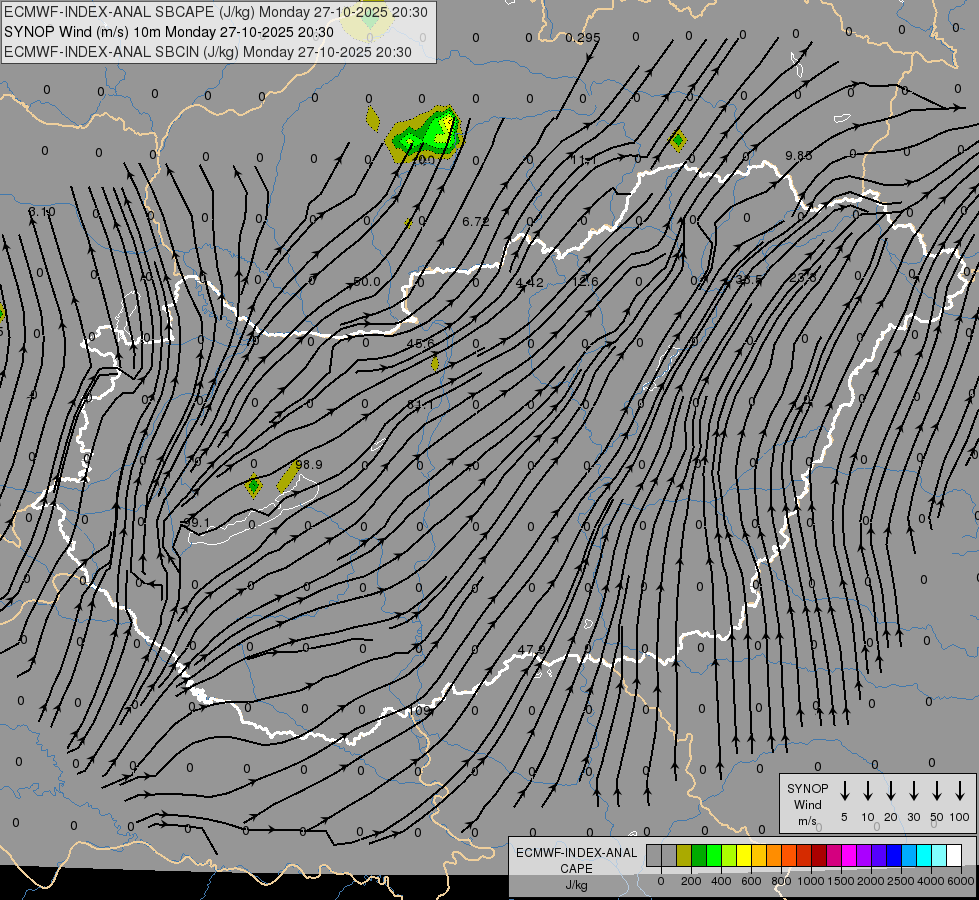979x900 pixels.
Task: Click the wind arrow above the 20 label
Action: click(890, 790)
